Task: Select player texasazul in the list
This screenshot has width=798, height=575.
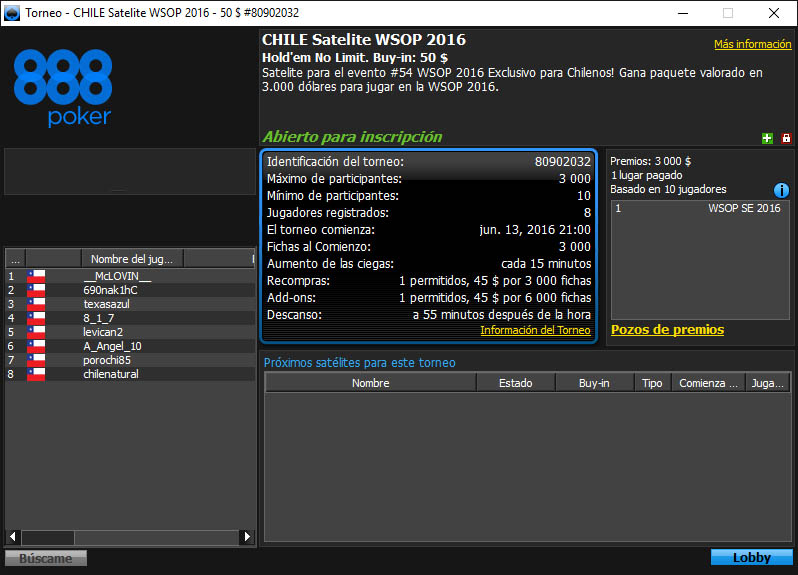Action: pos(106,304)
